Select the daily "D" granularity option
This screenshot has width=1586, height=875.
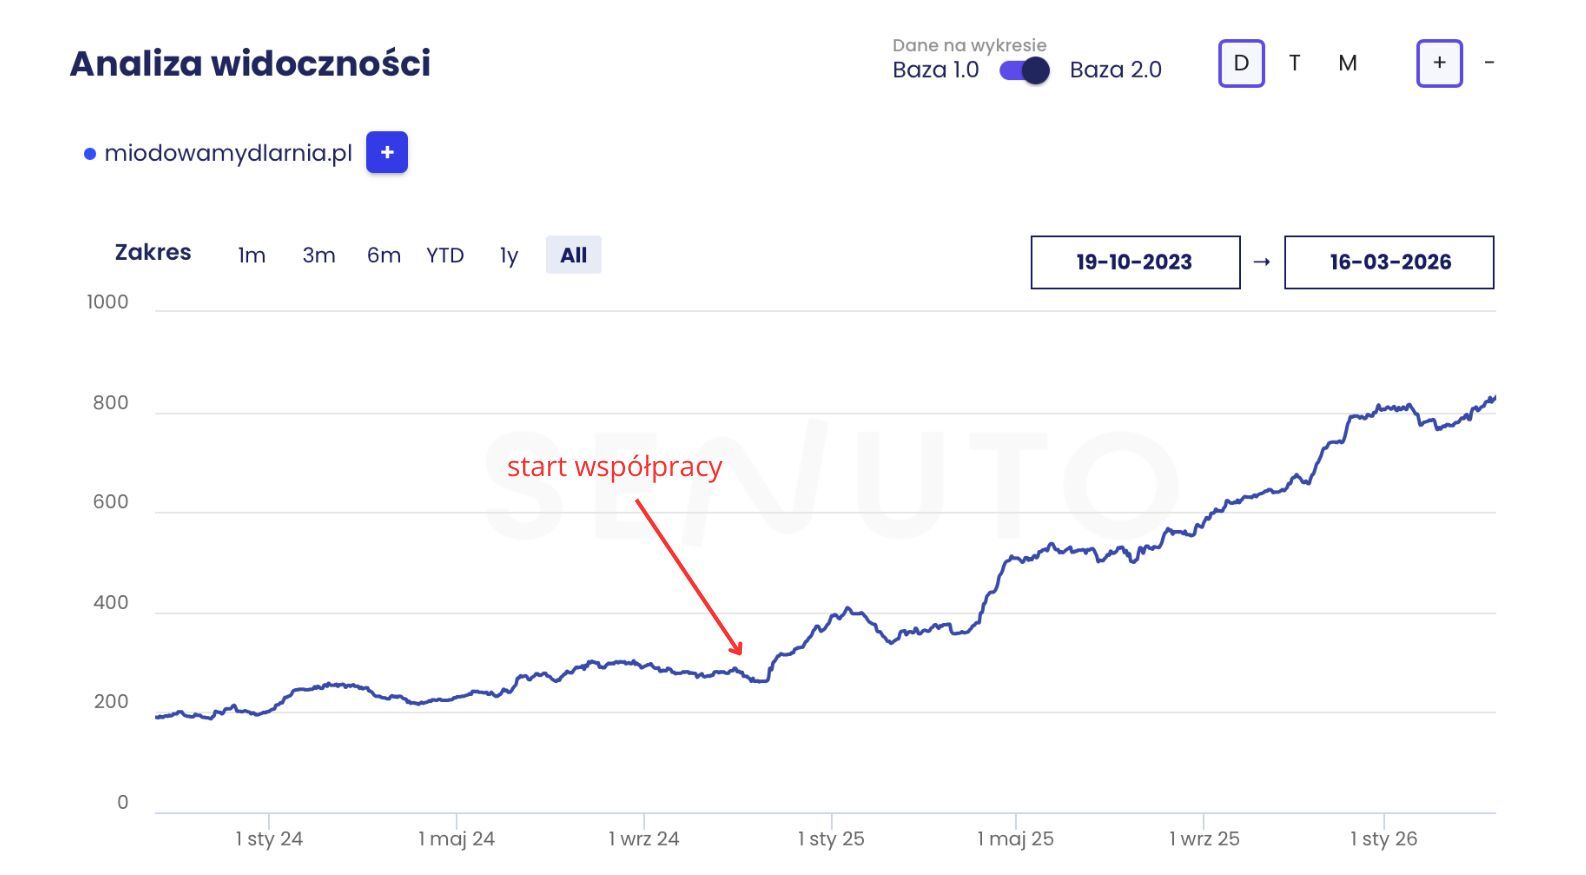tap(1241, 63)
